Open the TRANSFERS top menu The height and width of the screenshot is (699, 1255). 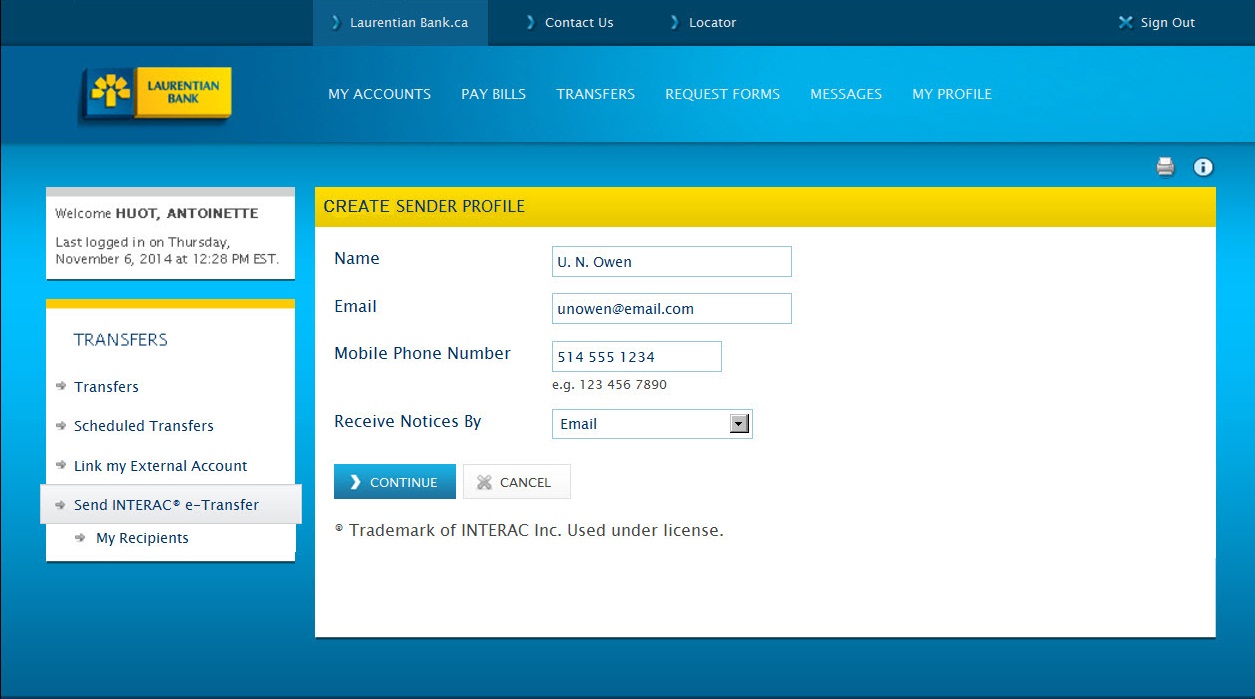click(596, 94)
